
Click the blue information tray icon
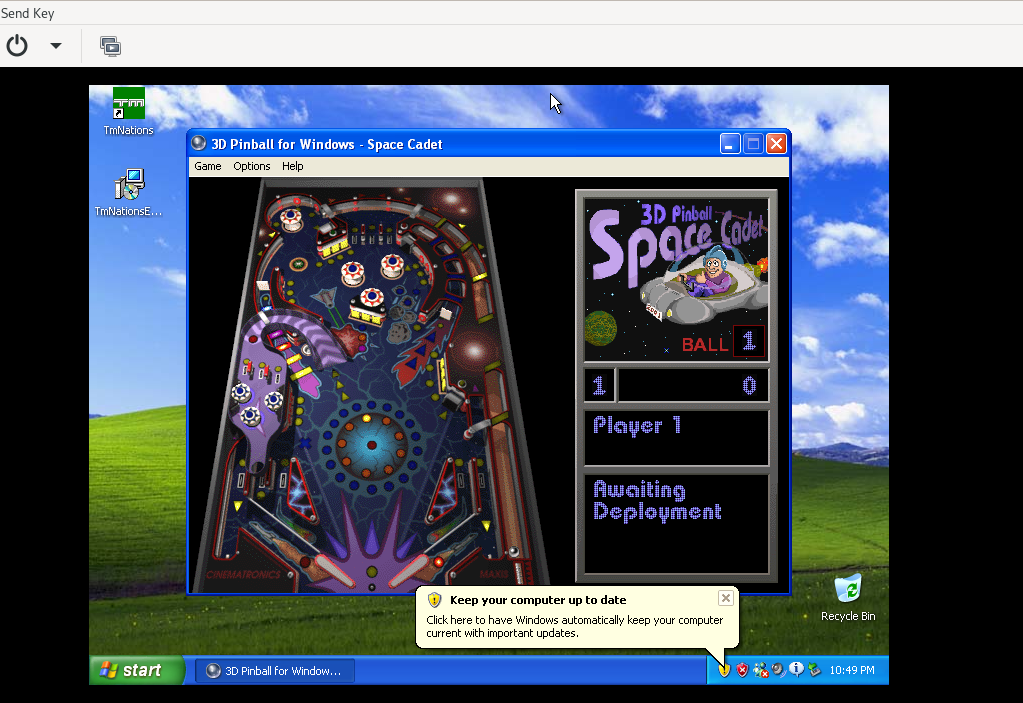tap(796, 669)
